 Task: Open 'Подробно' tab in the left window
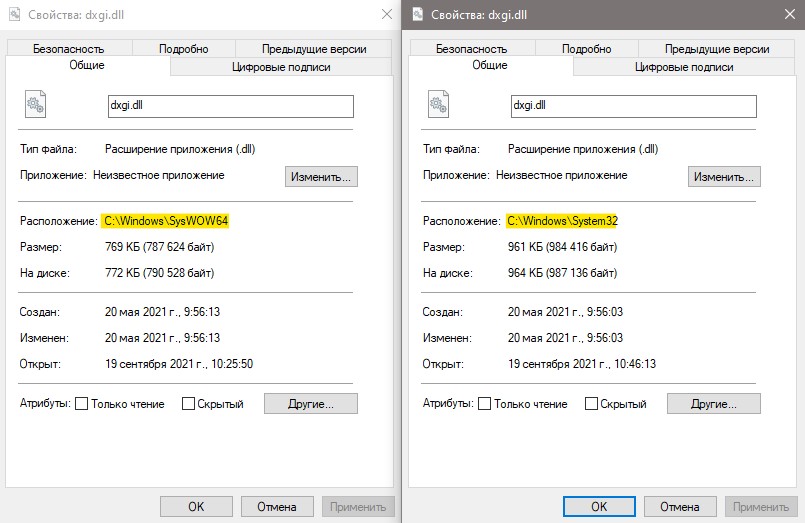(x=184, y=49)
